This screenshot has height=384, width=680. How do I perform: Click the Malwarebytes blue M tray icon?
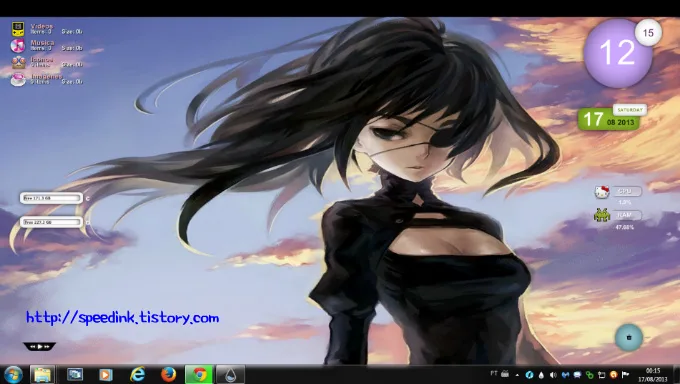pos(565,375)
